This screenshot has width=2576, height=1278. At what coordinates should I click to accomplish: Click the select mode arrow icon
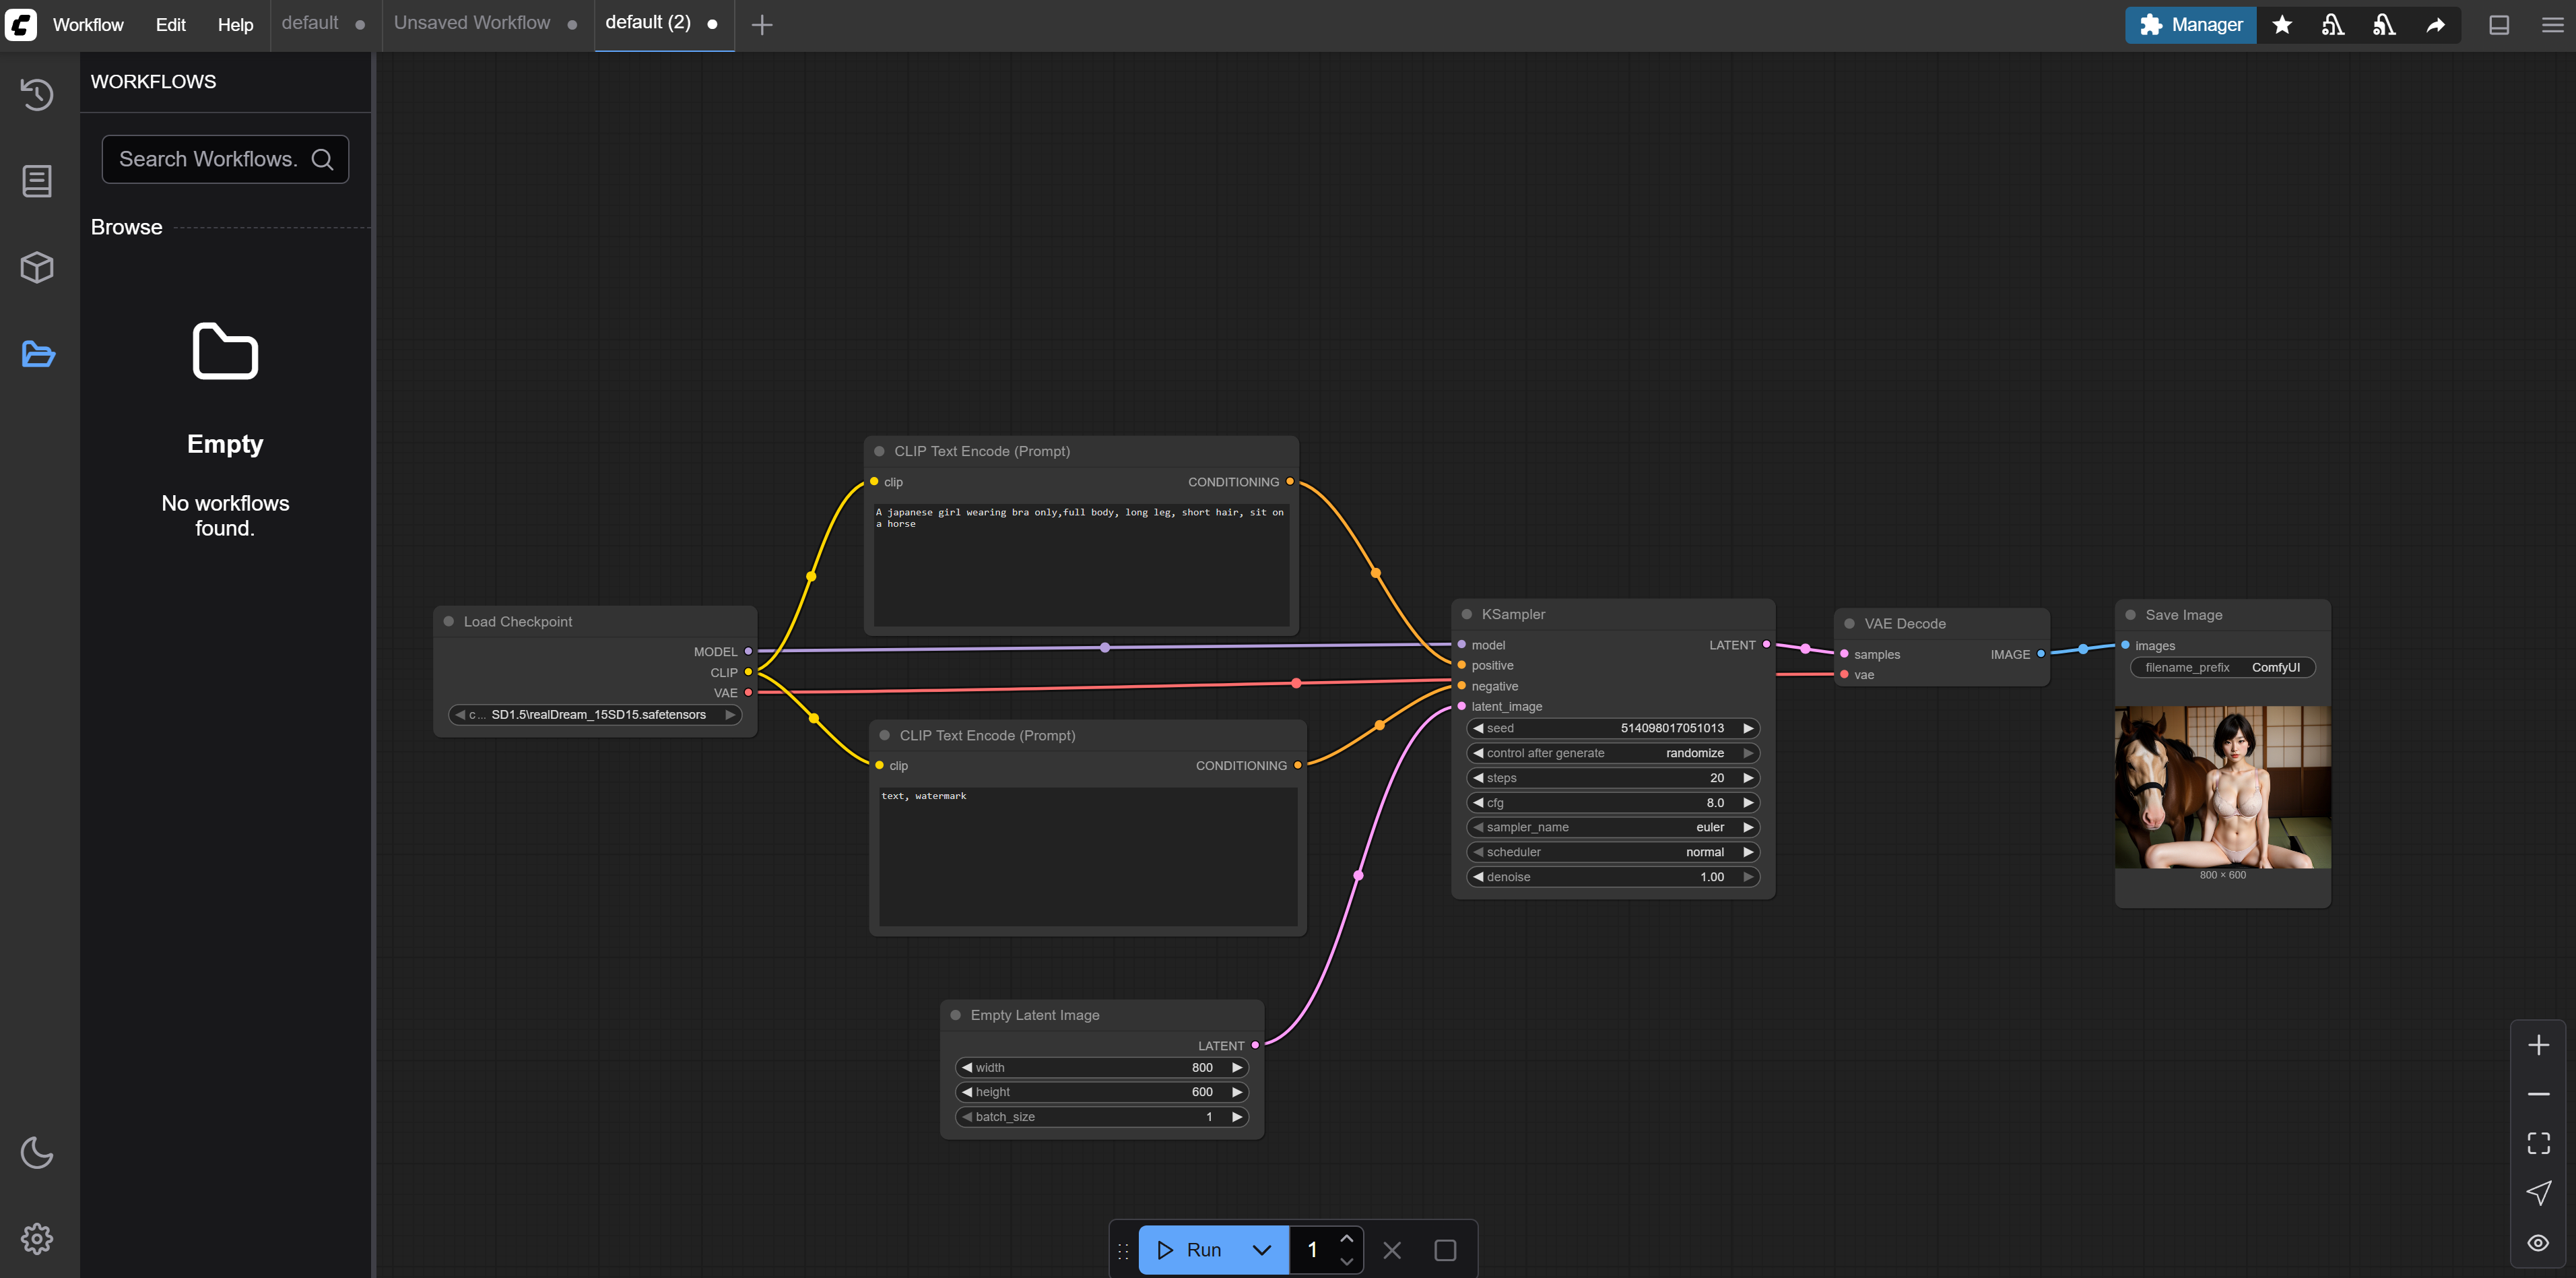[2538, 1192]
